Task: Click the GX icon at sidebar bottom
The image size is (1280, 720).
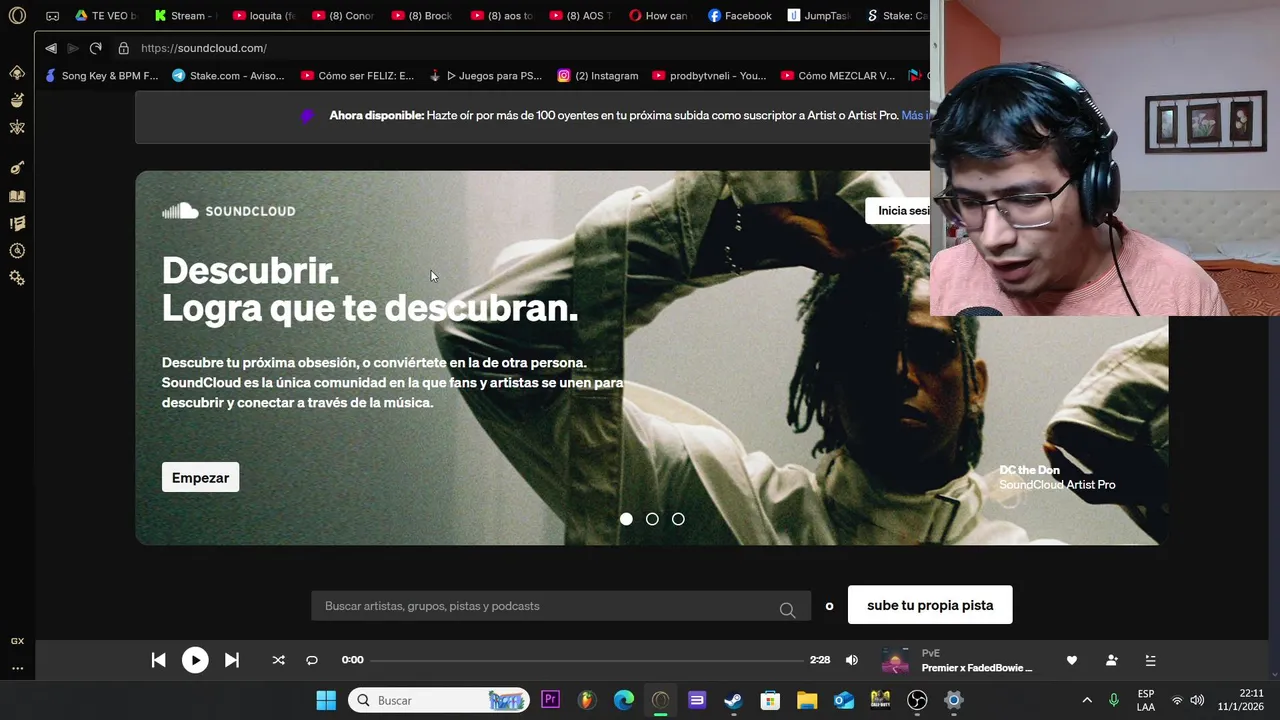Action: click(x=17, y=641)
